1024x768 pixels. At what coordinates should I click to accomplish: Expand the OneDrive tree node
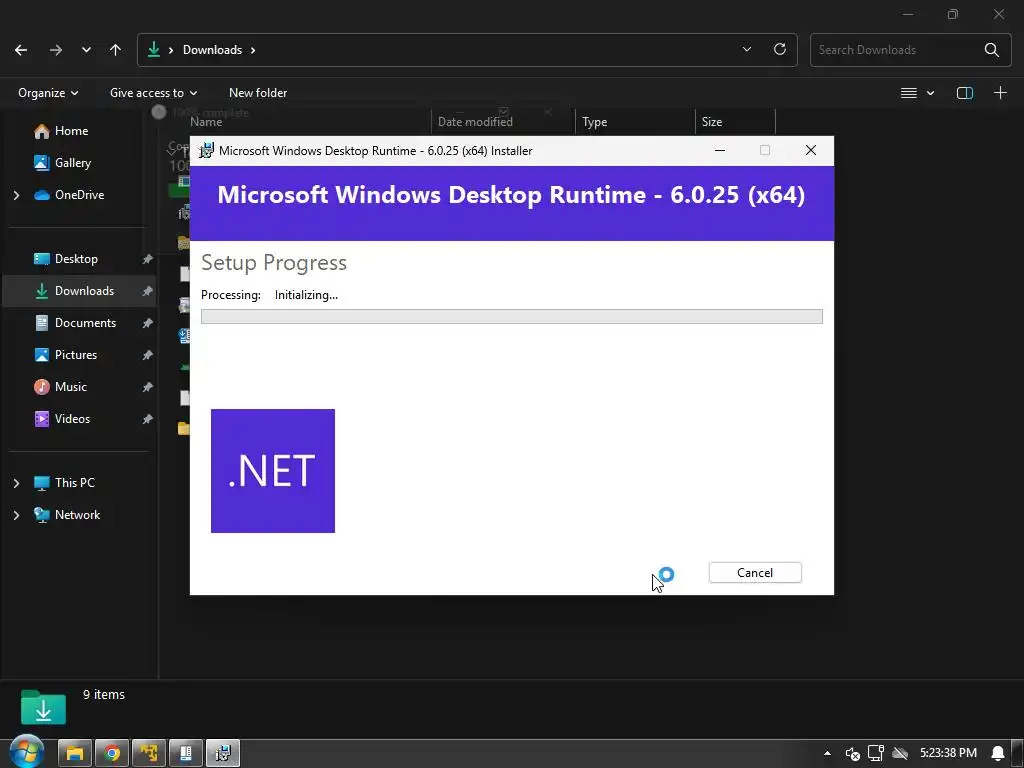[x=16, y=195]
